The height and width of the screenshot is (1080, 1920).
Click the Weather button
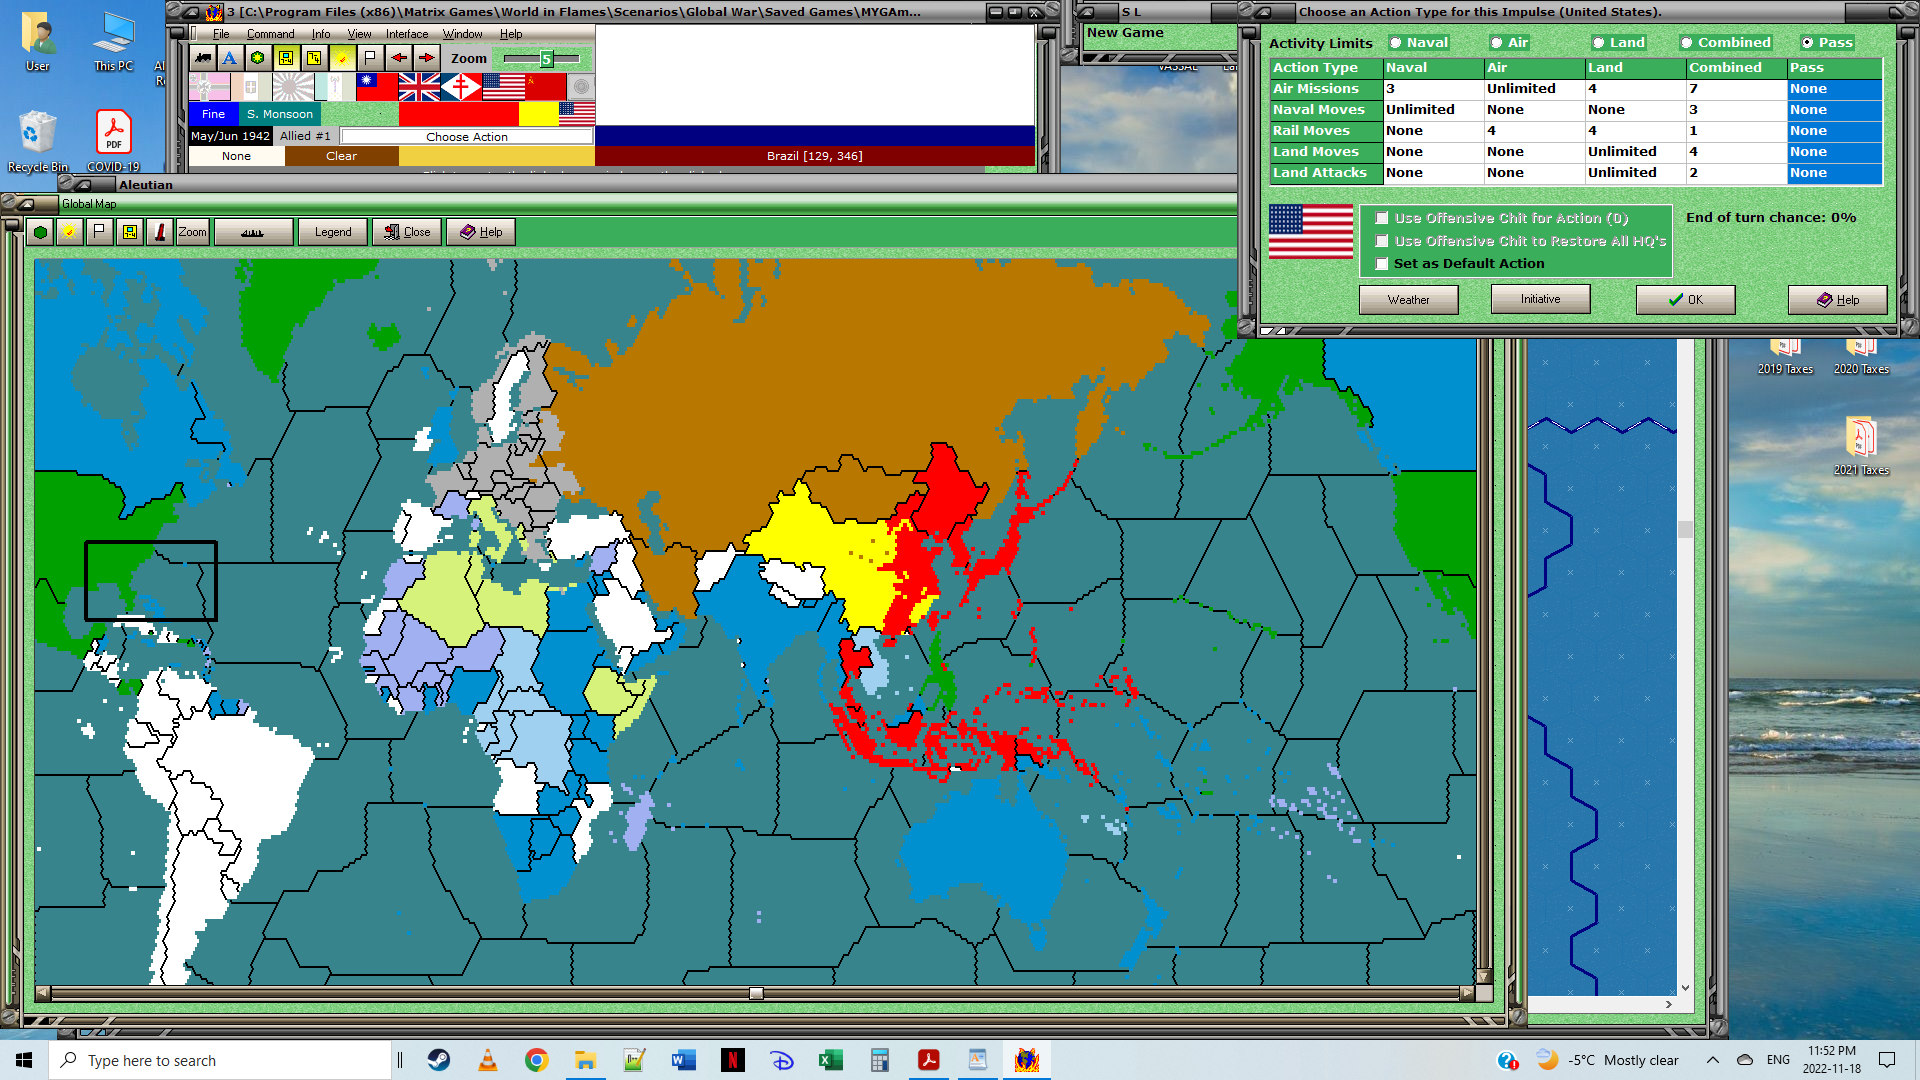1408,299
